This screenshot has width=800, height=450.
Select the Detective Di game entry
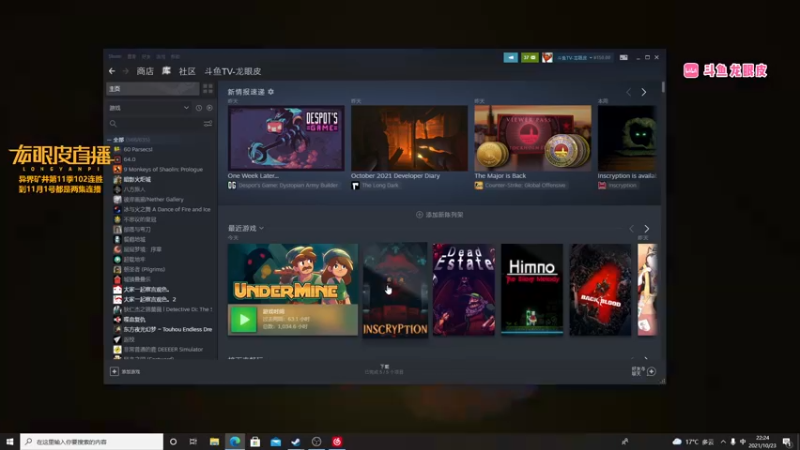163,309
